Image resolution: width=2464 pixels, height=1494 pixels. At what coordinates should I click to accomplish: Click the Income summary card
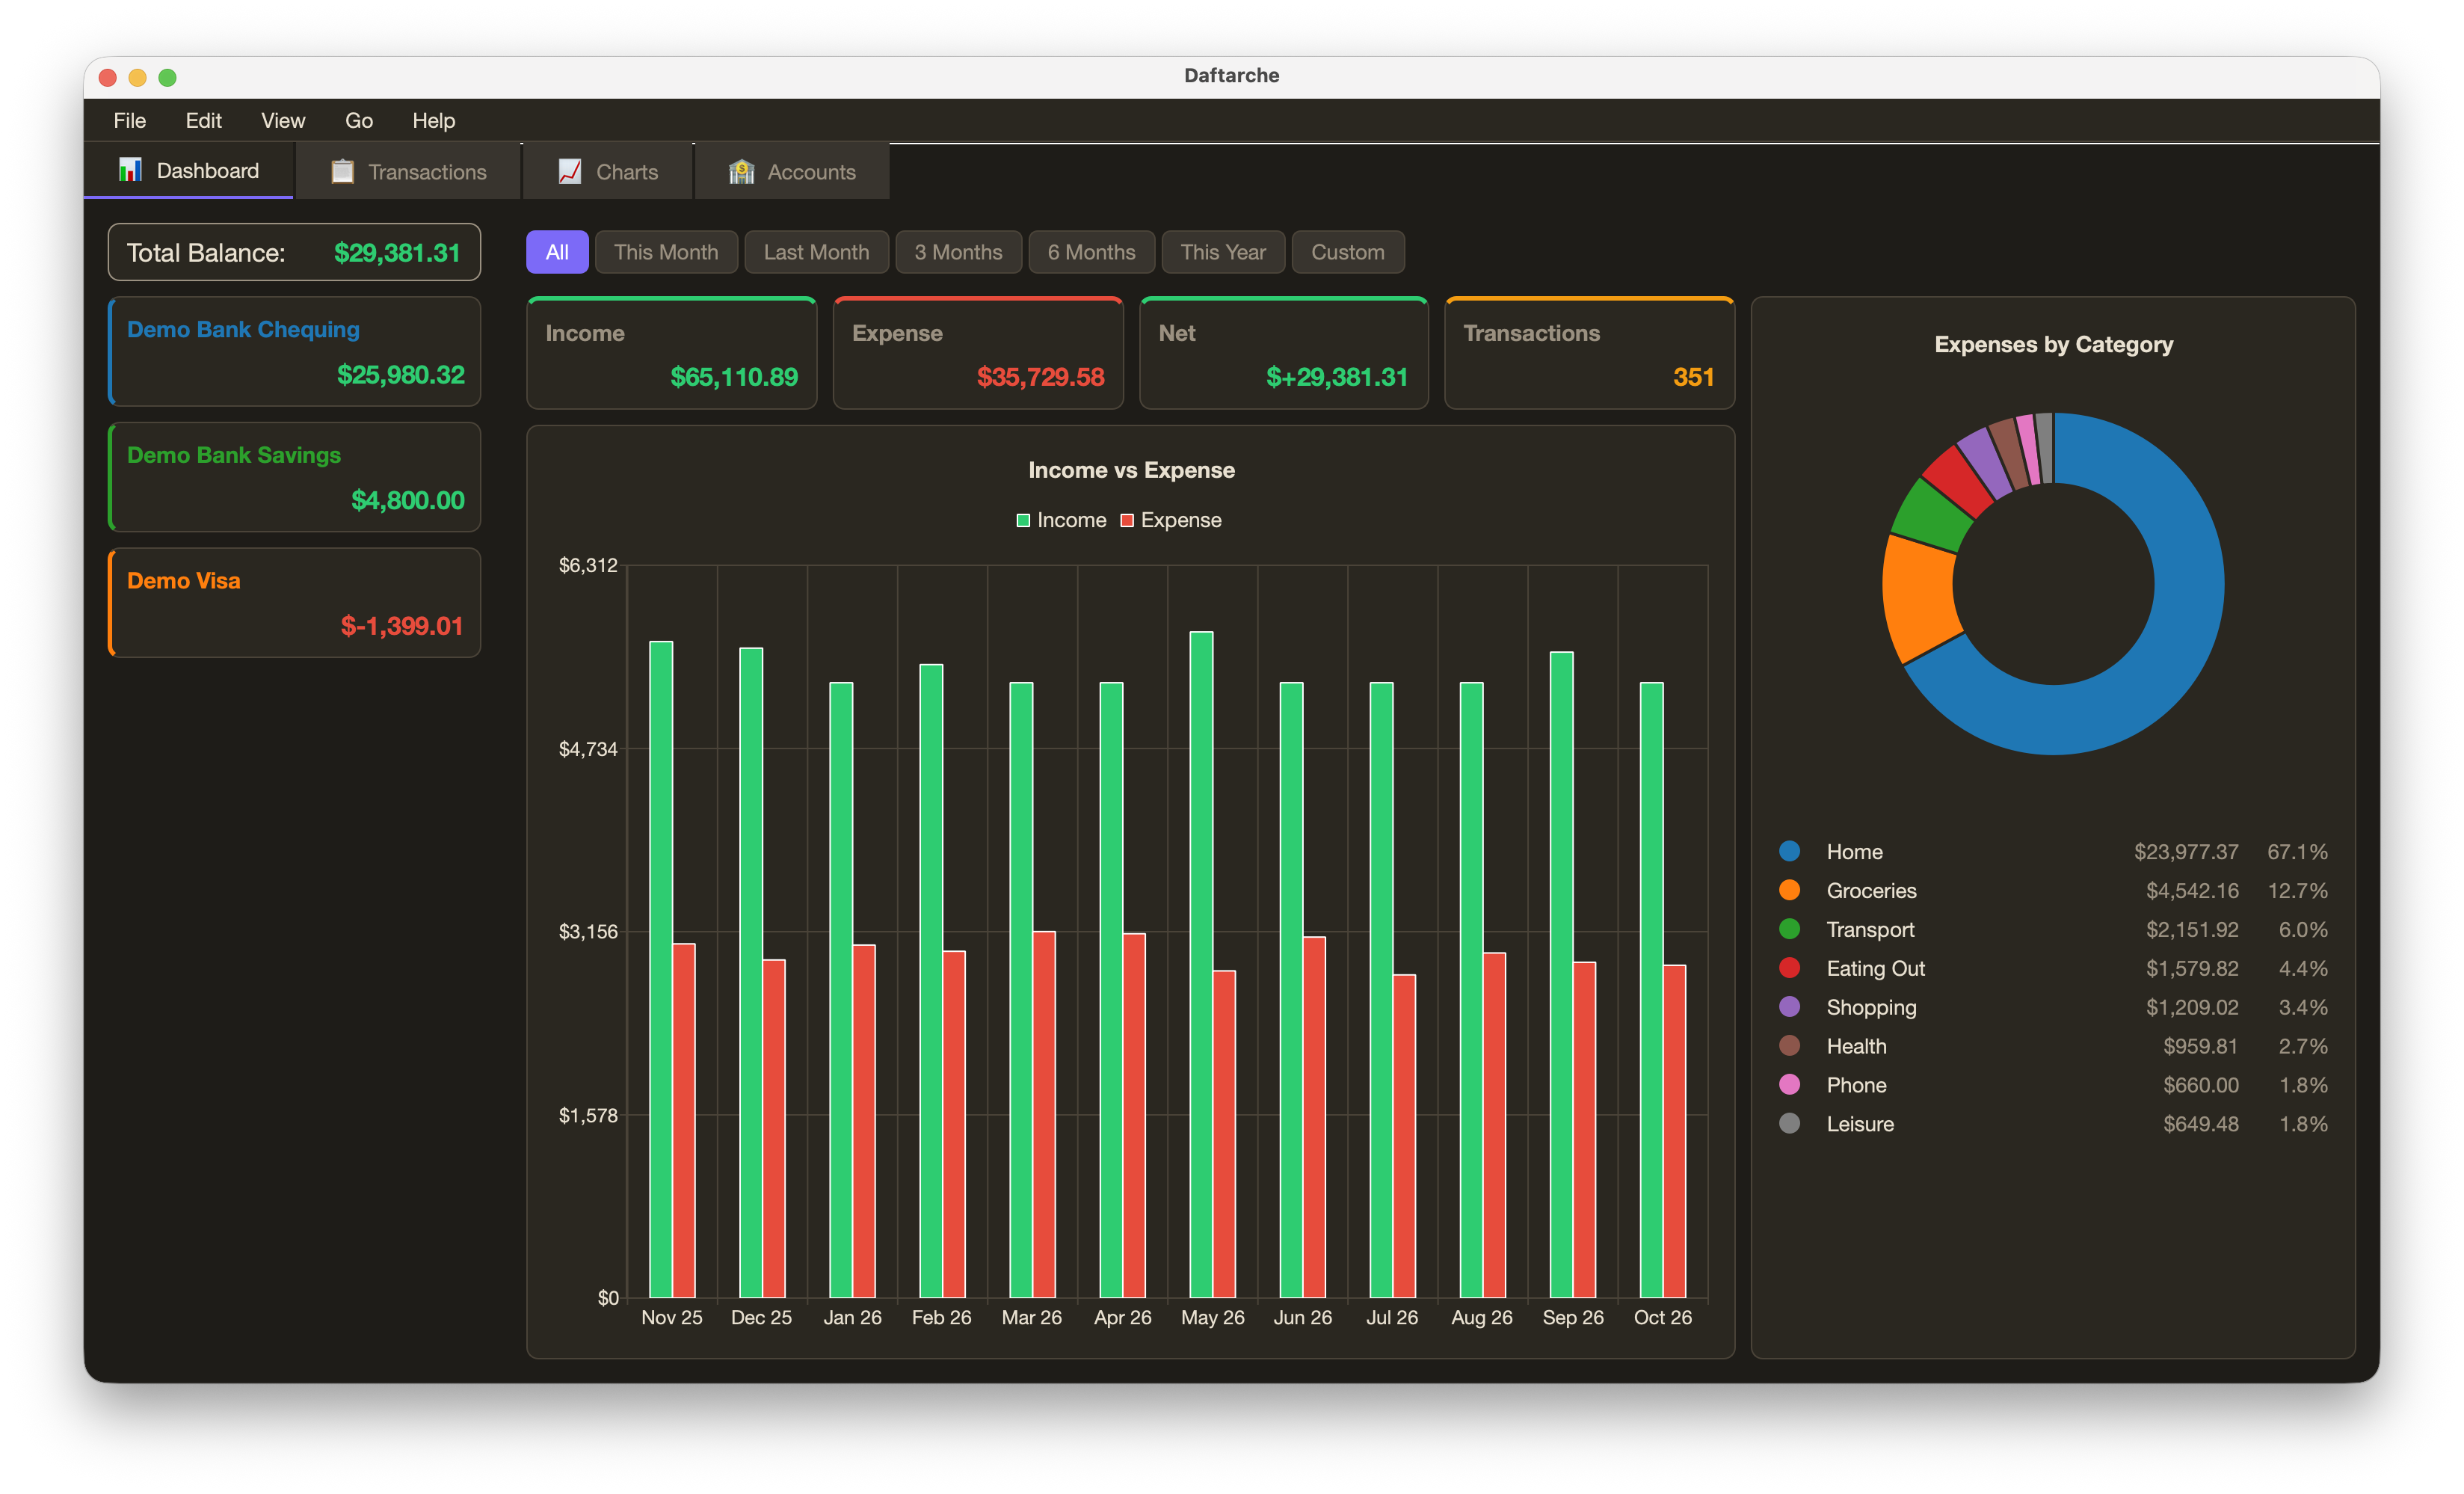pos(671,353)
